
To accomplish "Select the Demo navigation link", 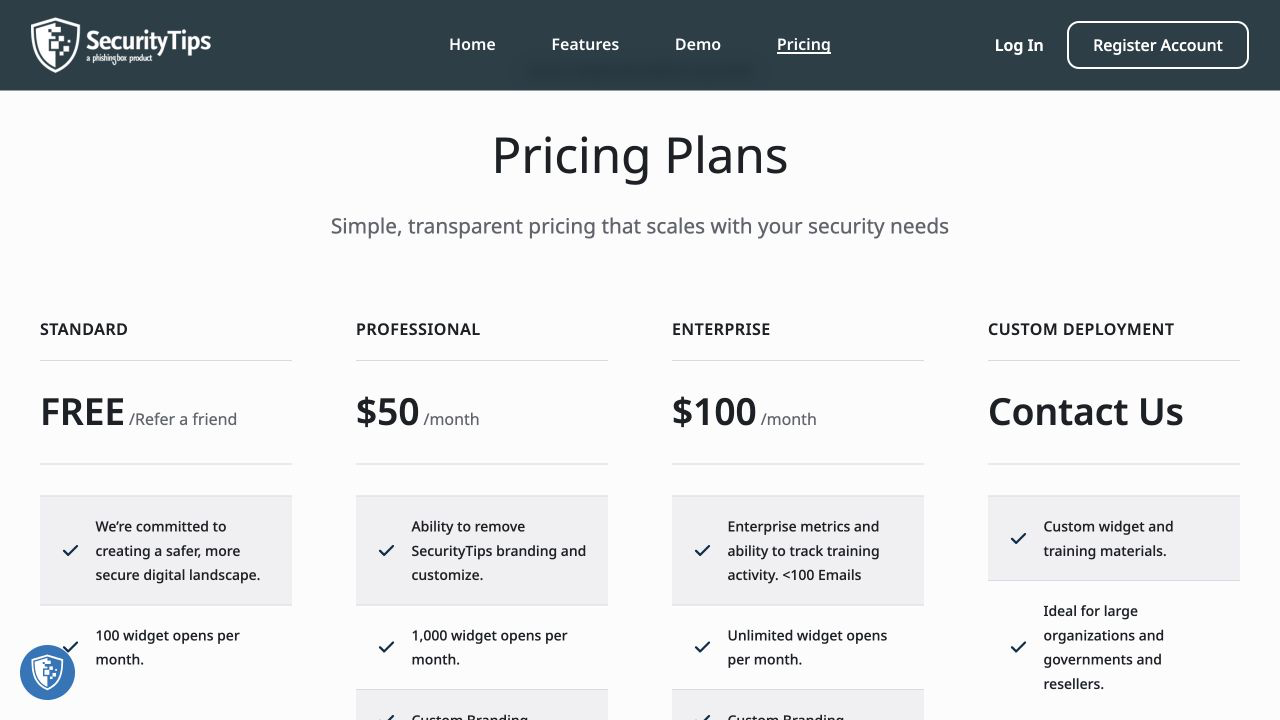I will coord(698,44).
